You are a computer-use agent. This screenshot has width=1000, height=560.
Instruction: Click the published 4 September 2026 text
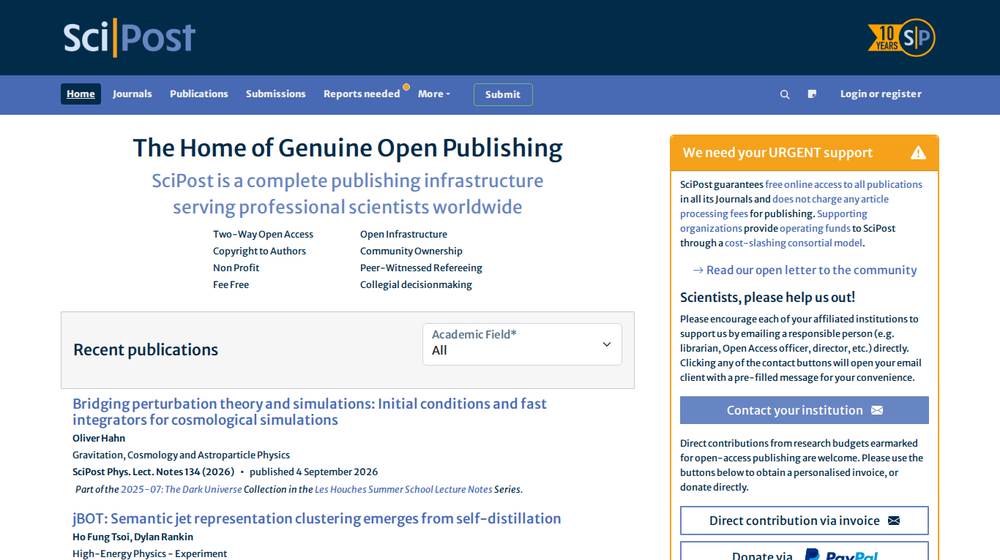point(314,472)
